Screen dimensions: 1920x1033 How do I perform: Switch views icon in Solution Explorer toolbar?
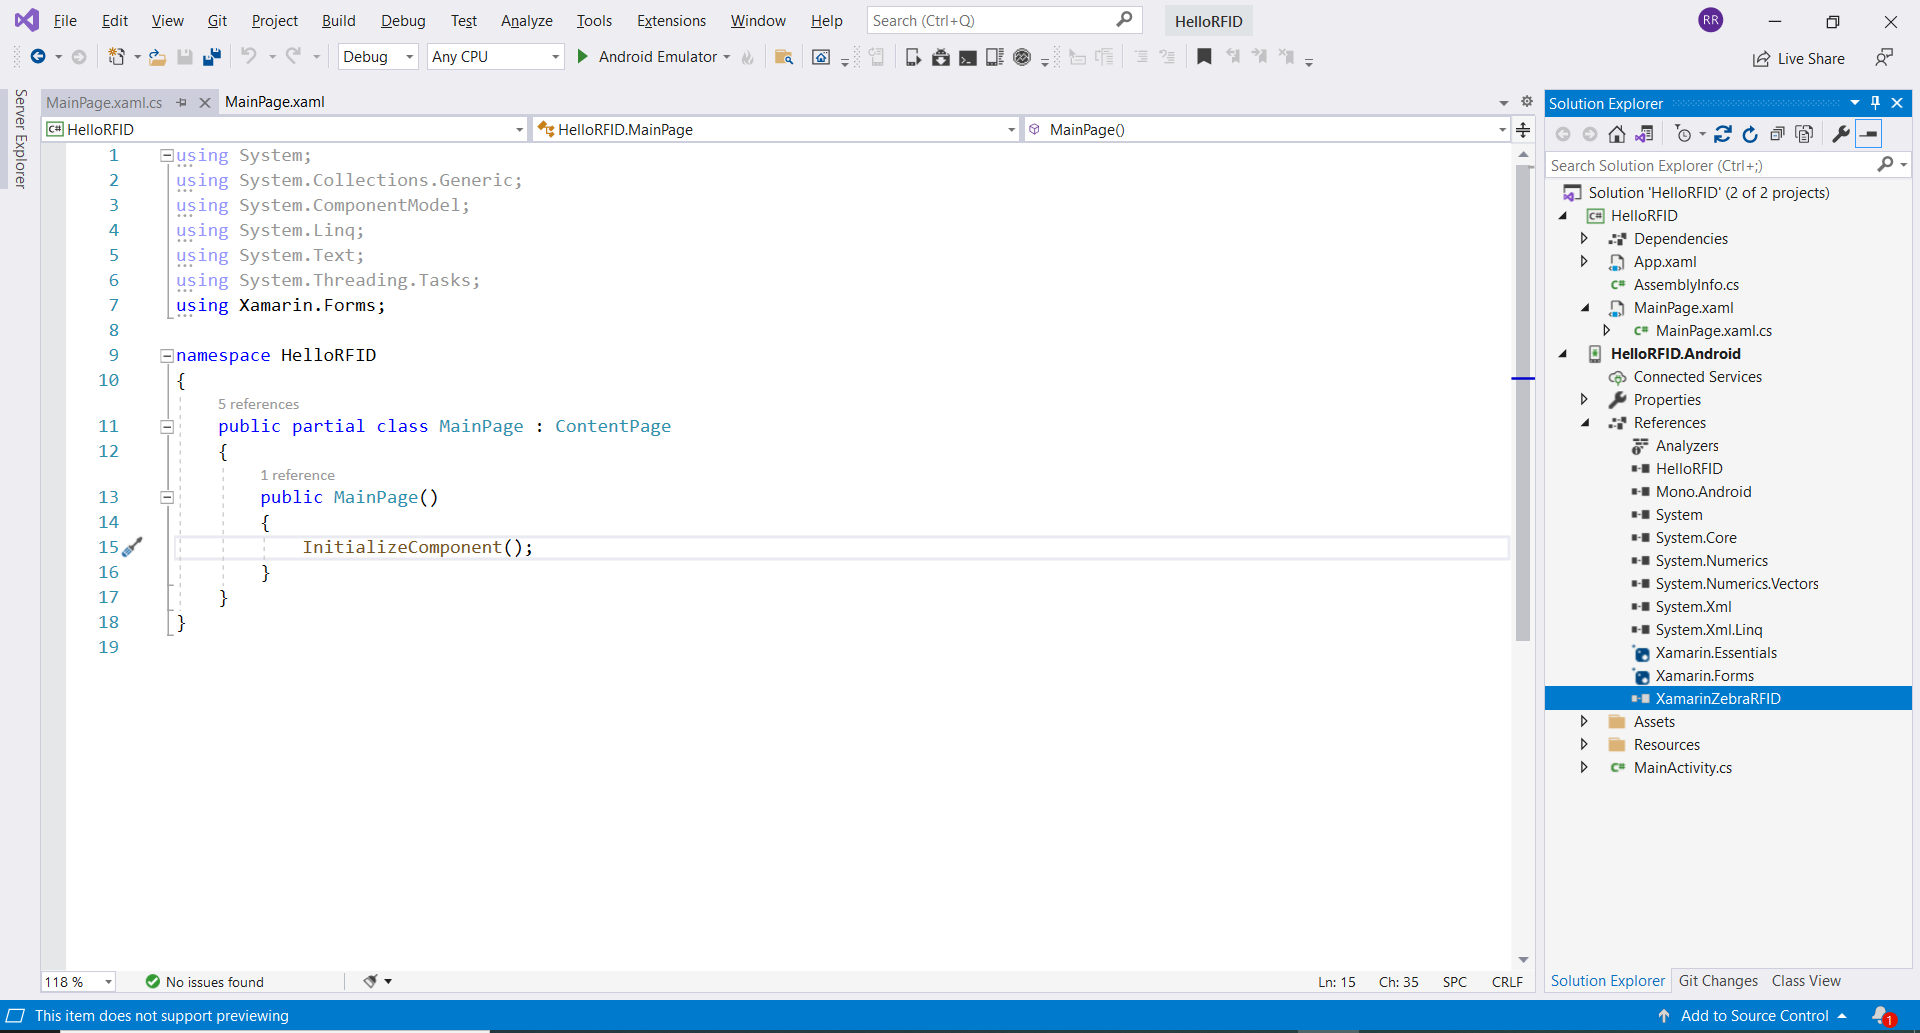pos(1644,134)
